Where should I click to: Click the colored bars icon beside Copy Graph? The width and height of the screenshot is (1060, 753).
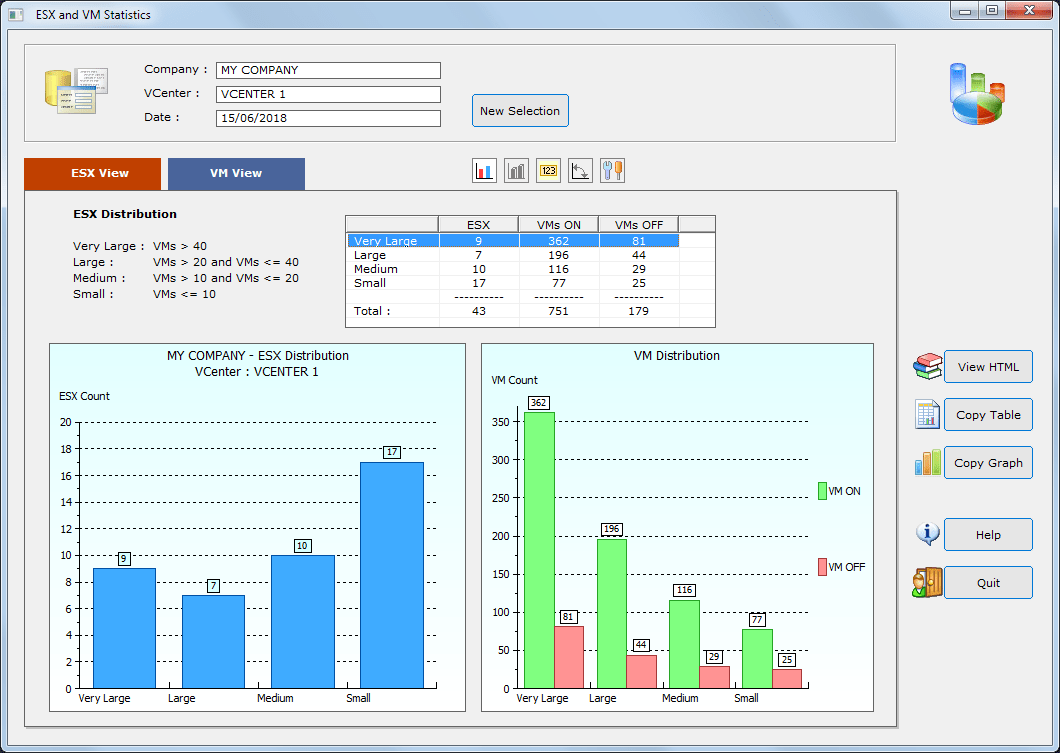tap(927, 462)
